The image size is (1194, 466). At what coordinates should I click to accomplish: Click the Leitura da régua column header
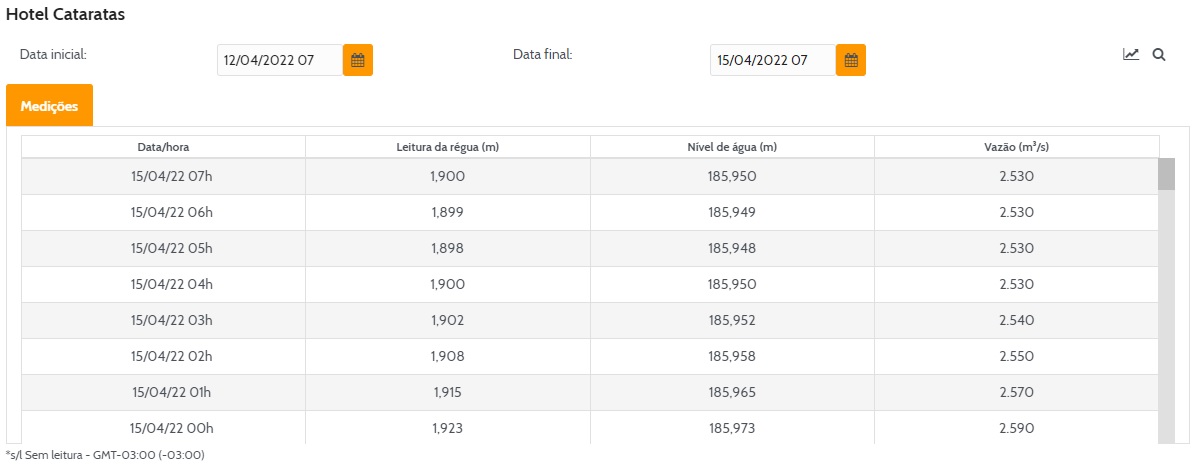[448, 147]
